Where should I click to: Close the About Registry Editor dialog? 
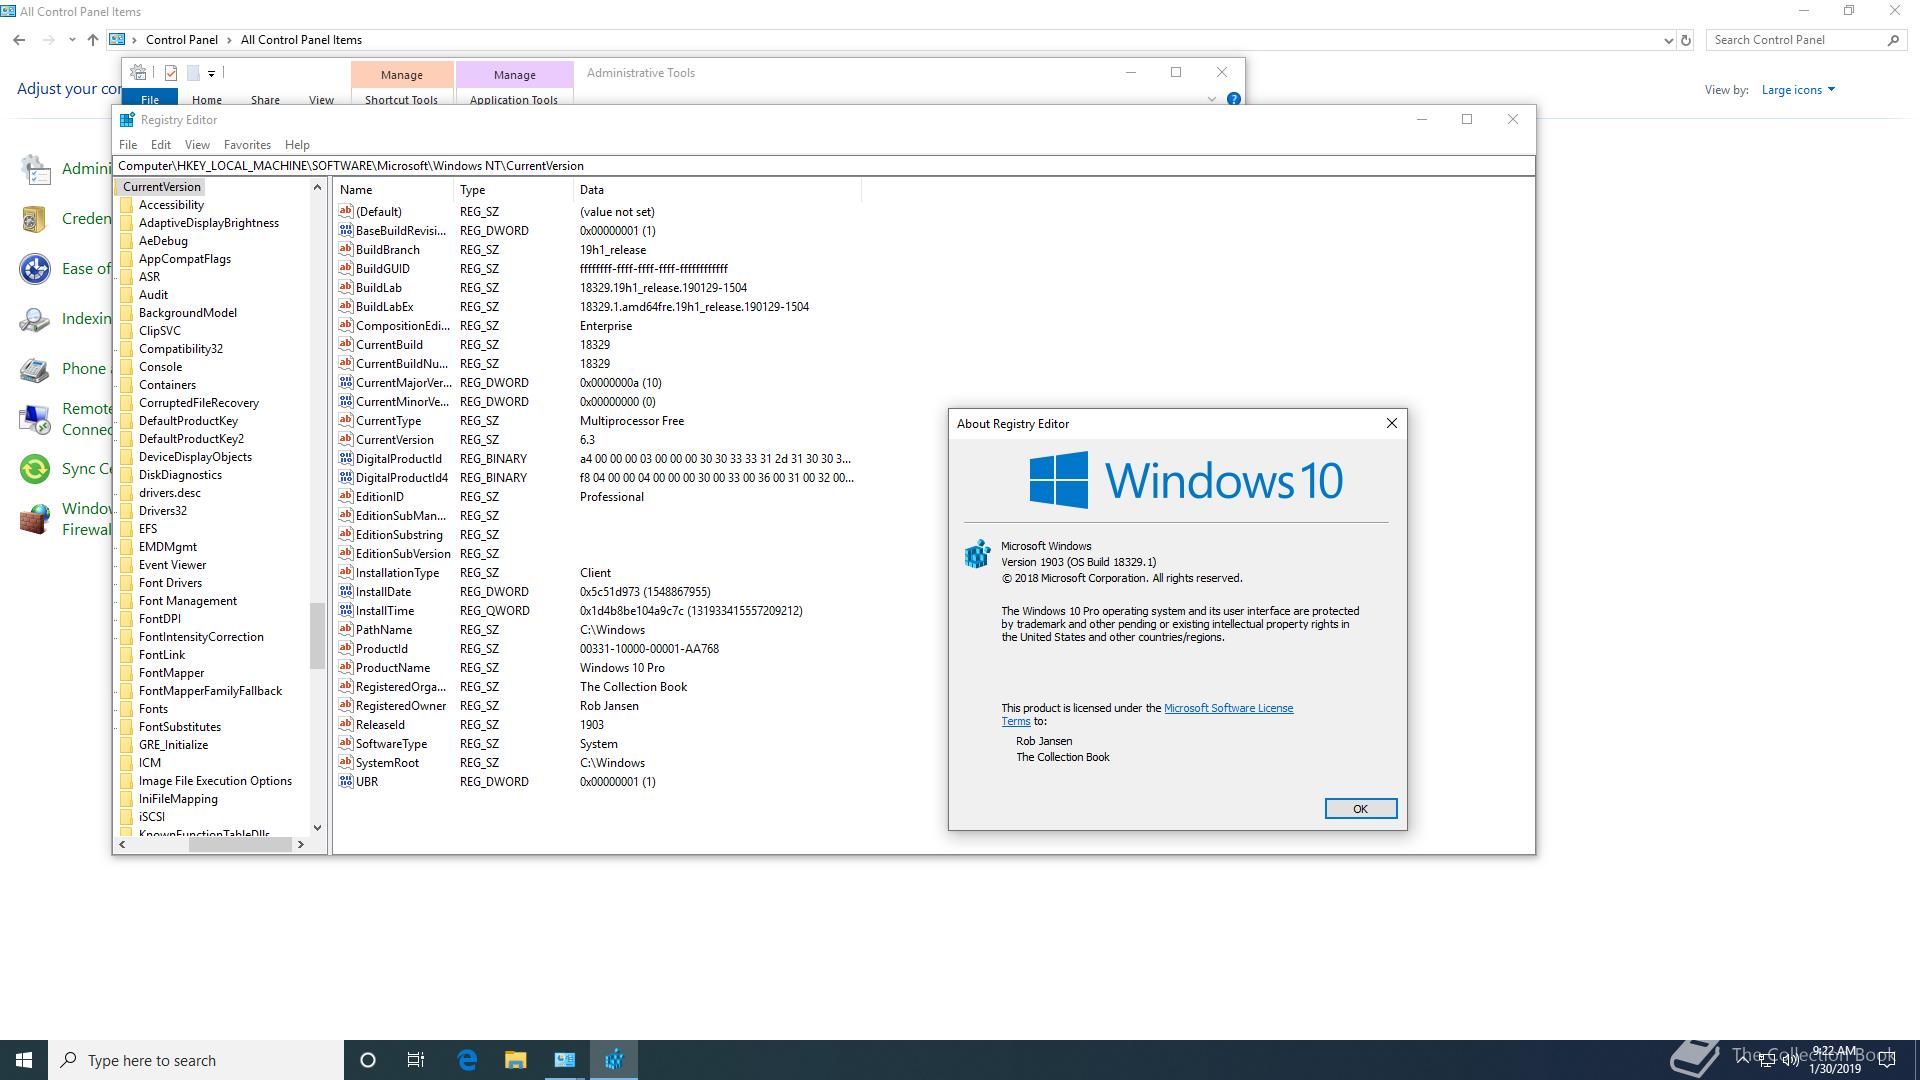[x=1391, y=423]
